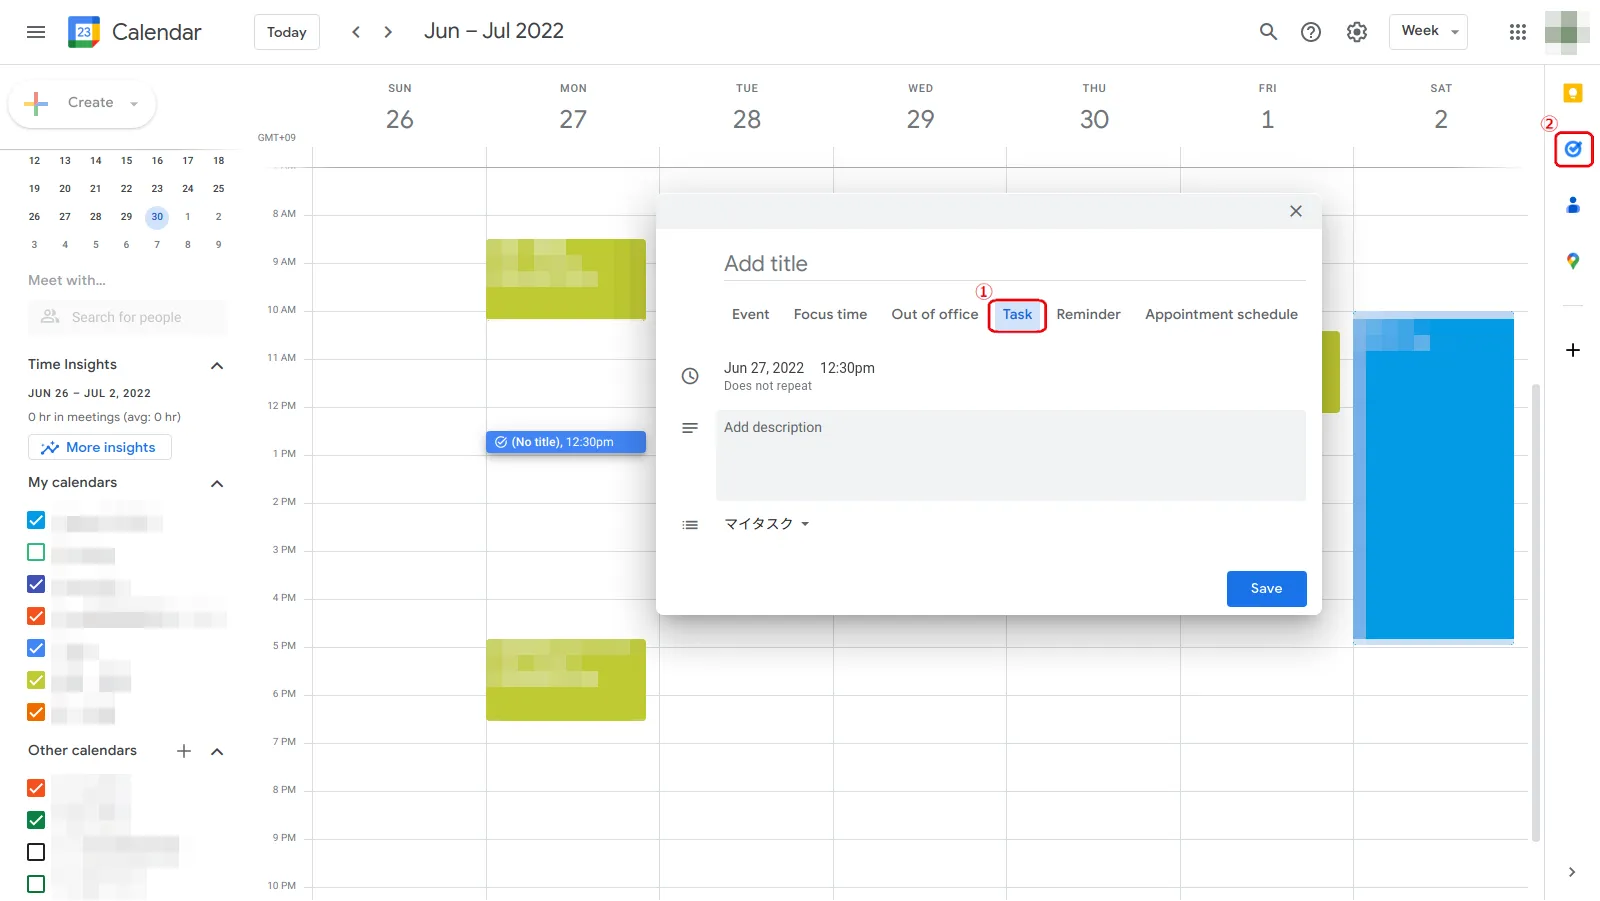Viewport: 1600px width, 901px height.
Task: Open Google Keep from the side panel
Action: (1572, 93)
